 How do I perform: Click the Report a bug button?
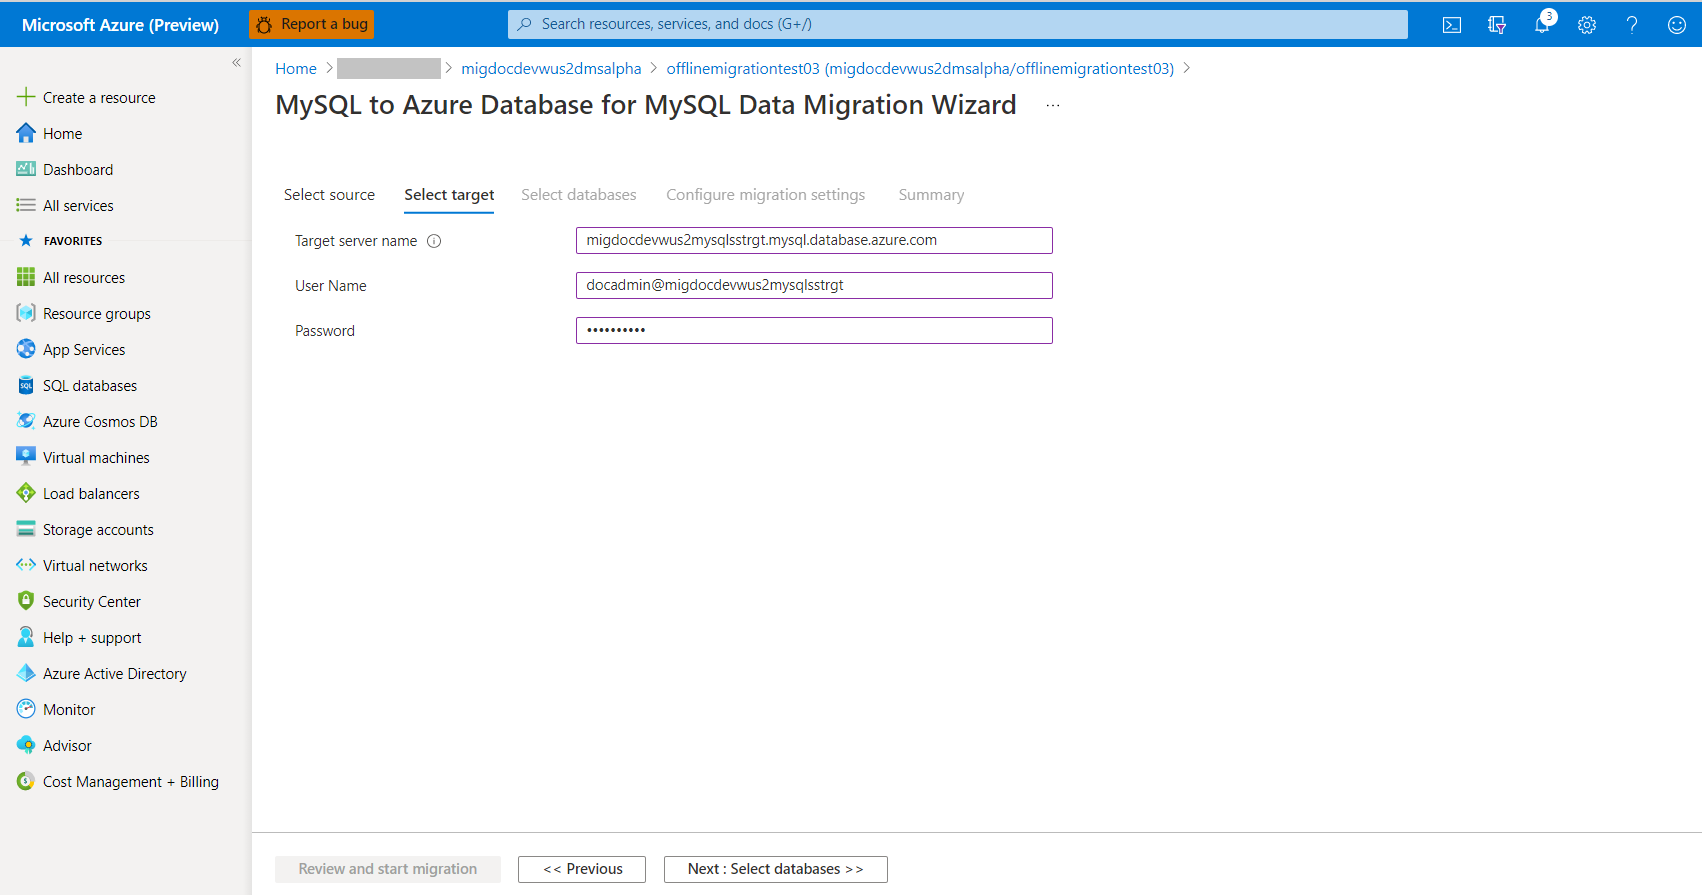point(311,24)
